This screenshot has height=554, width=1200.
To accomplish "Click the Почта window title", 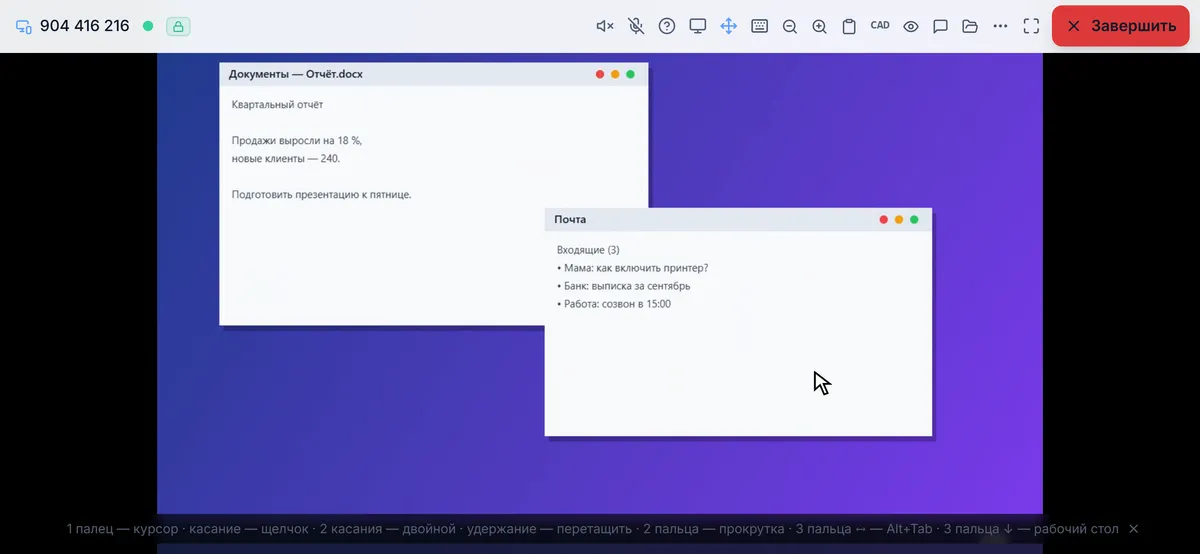I will 570,219.
